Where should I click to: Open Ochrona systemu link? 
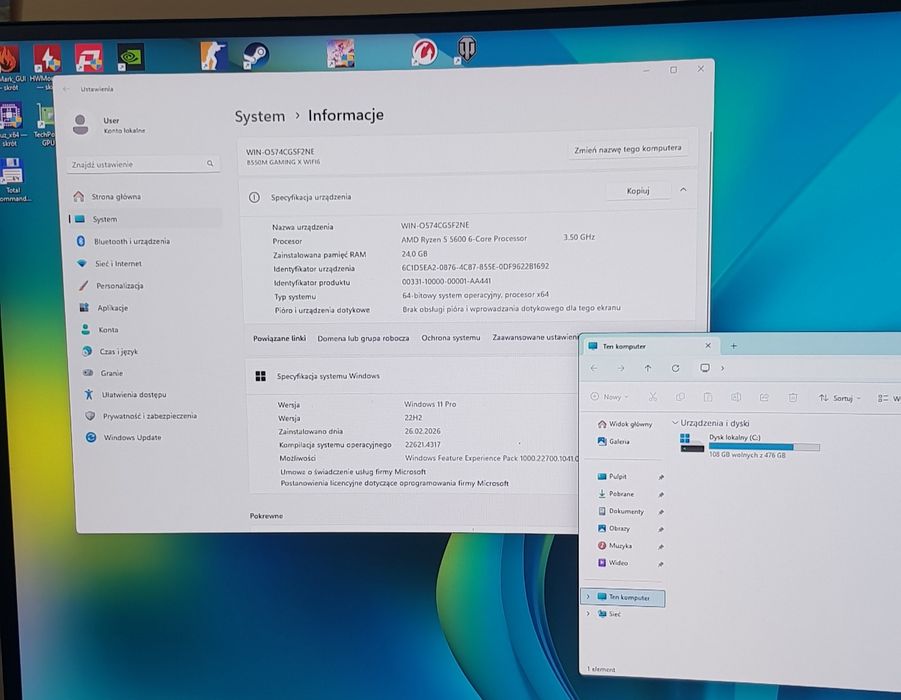tap(450, 338)
